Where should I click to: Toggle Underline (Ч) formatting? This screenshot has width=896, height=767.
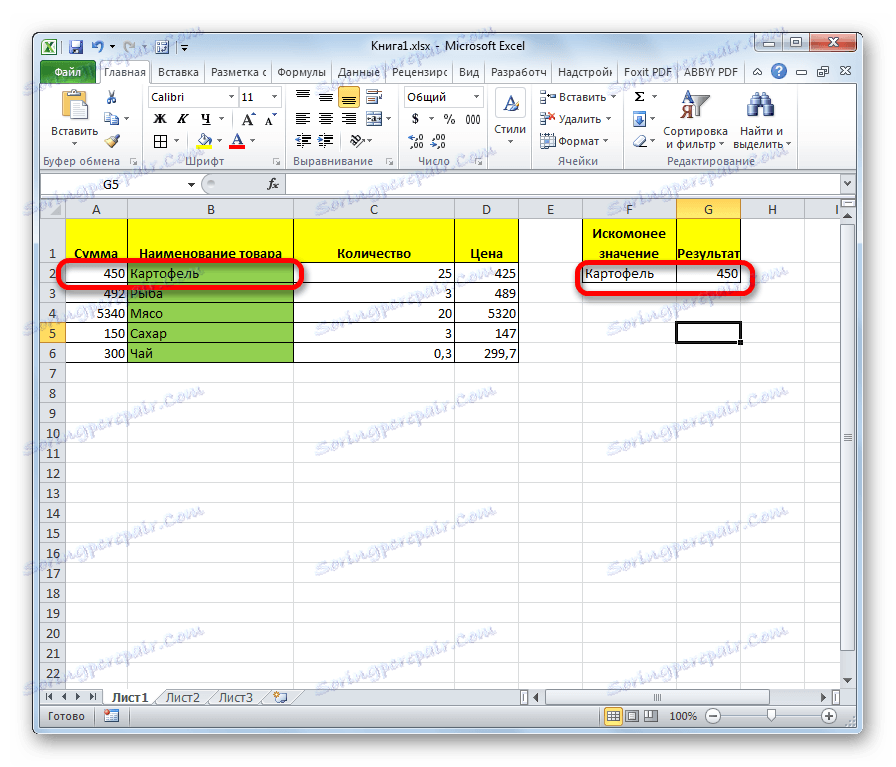click(x=205, y=119)
